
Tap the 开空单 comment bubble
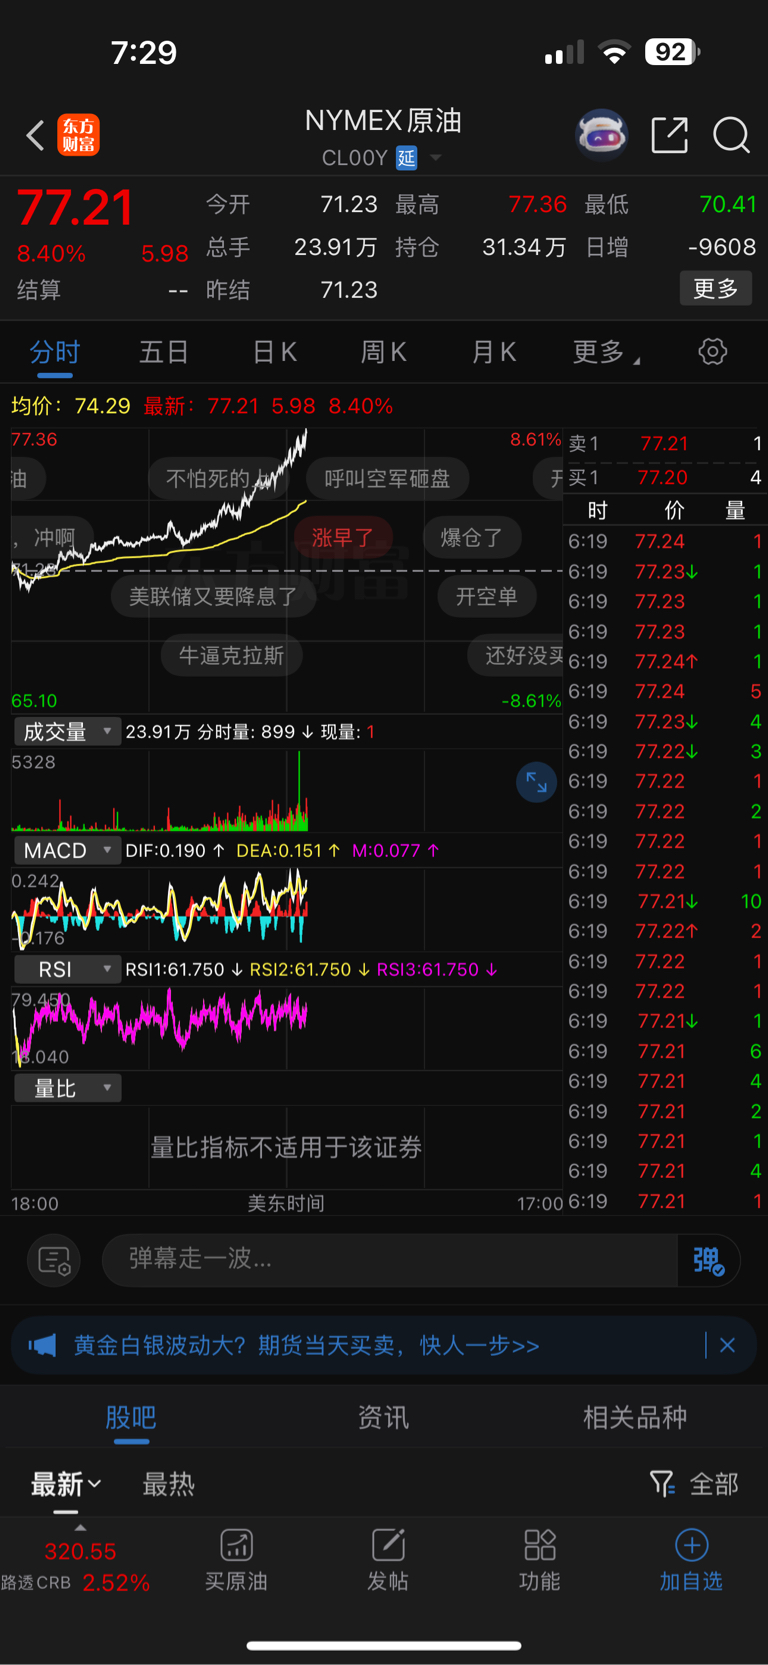pos(487,597)
